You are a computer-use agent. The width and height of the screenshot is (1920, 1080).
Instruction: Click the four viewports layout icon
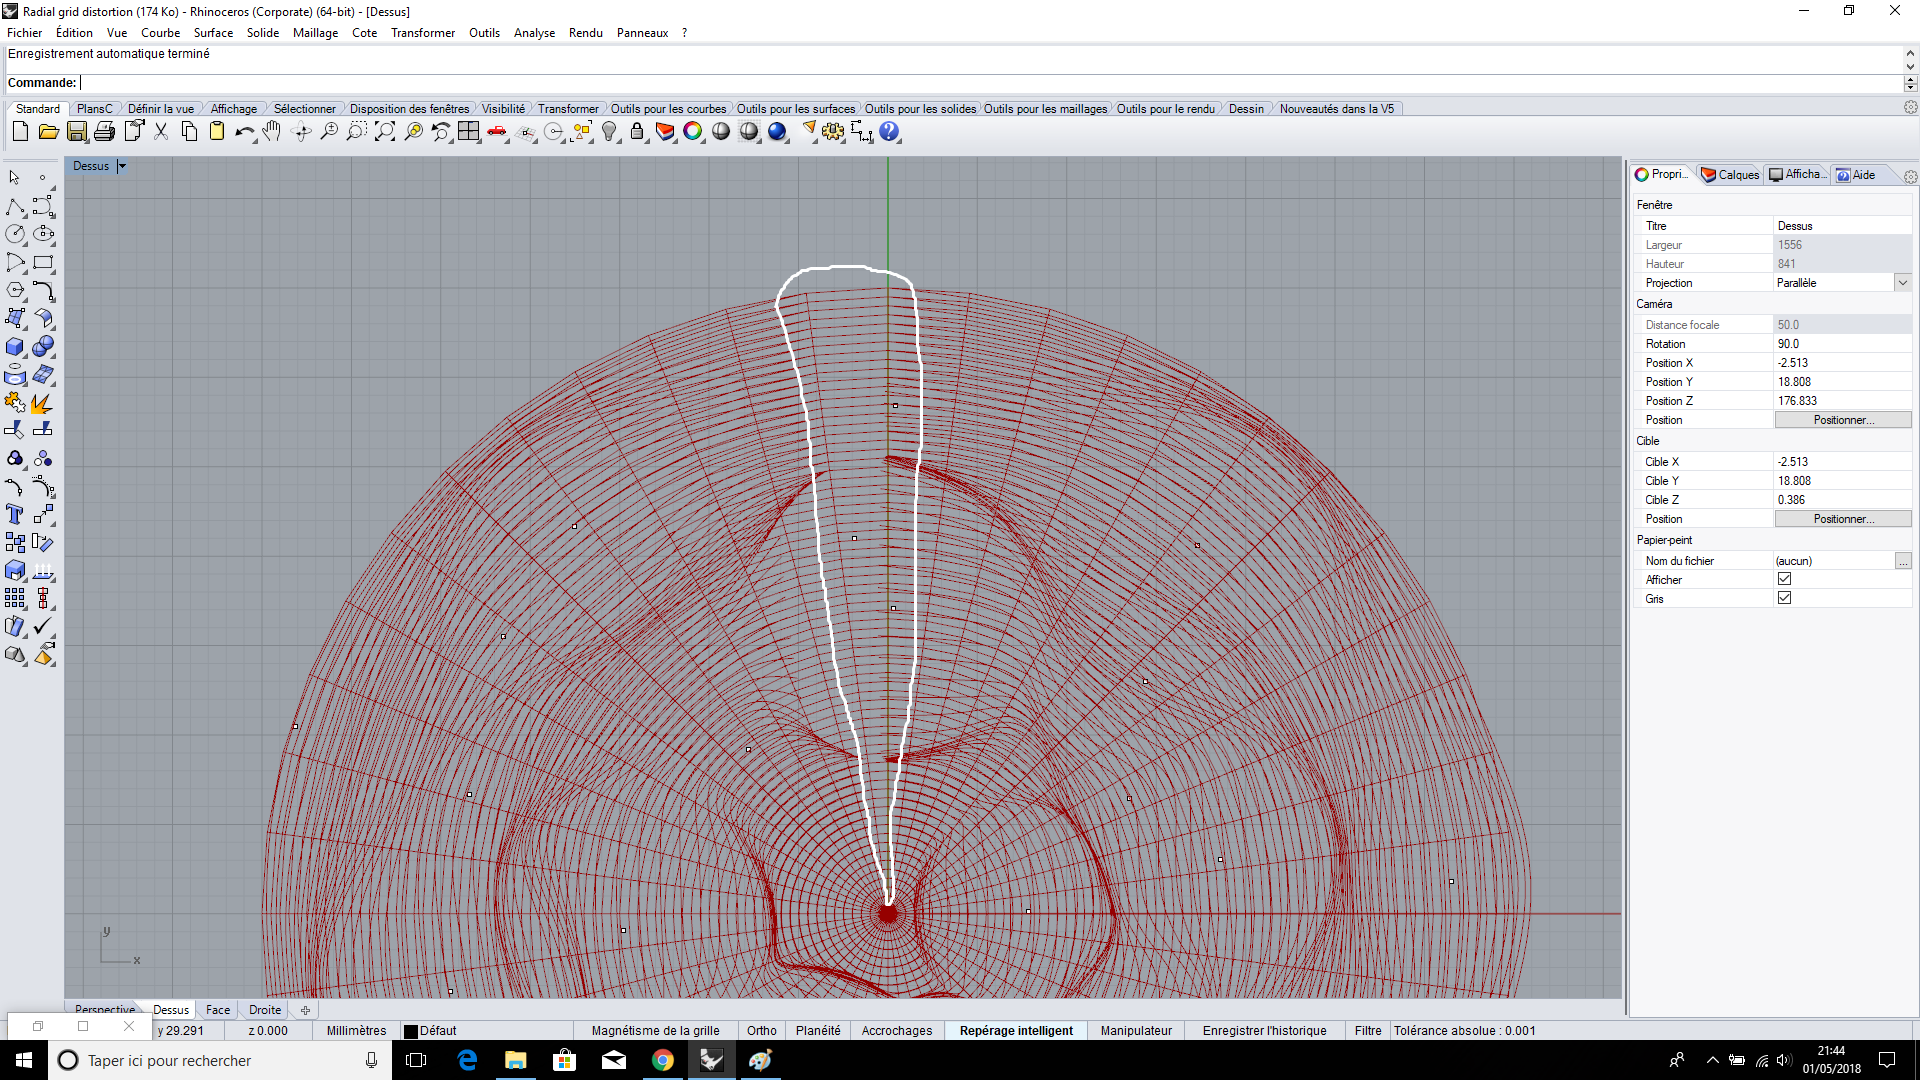[468, 132]
